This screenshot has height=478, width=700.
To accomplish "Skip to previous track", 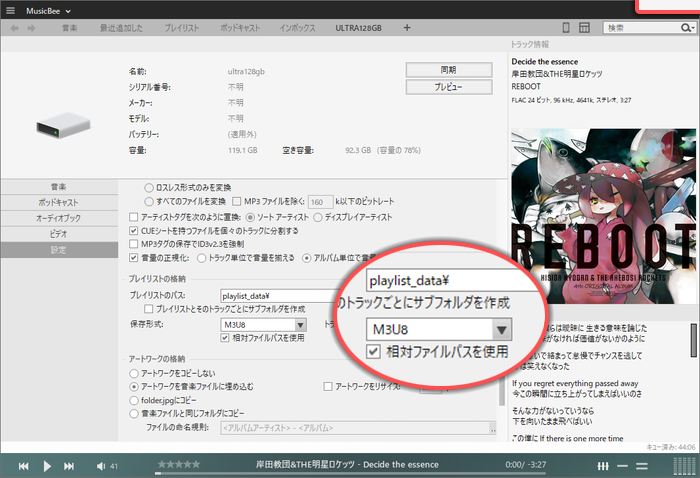I will pyautogui.click(x=24, y=466).
